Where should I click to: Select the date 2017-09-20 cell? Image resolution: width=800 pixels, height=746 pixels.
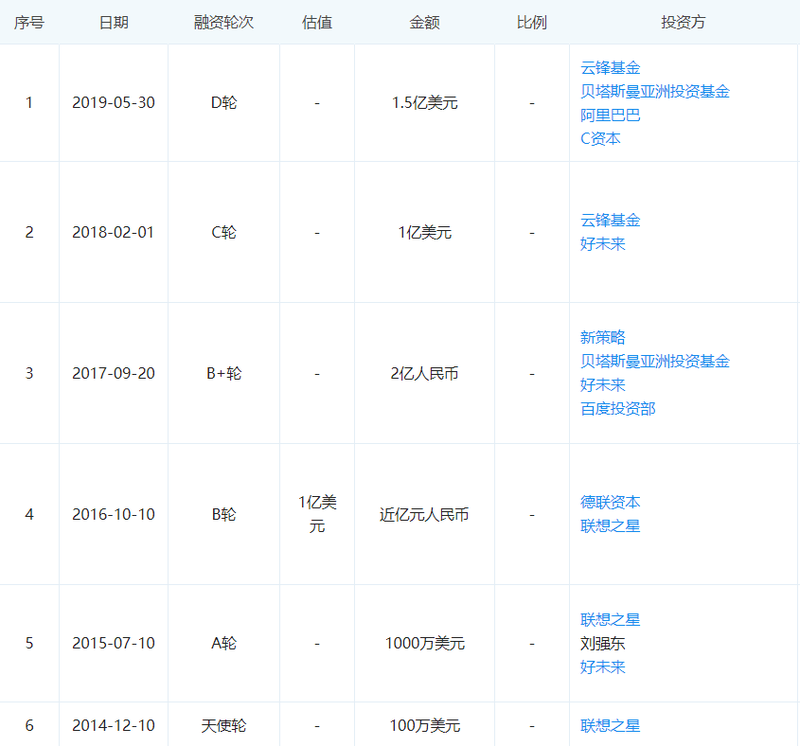[x=113, y=374]
